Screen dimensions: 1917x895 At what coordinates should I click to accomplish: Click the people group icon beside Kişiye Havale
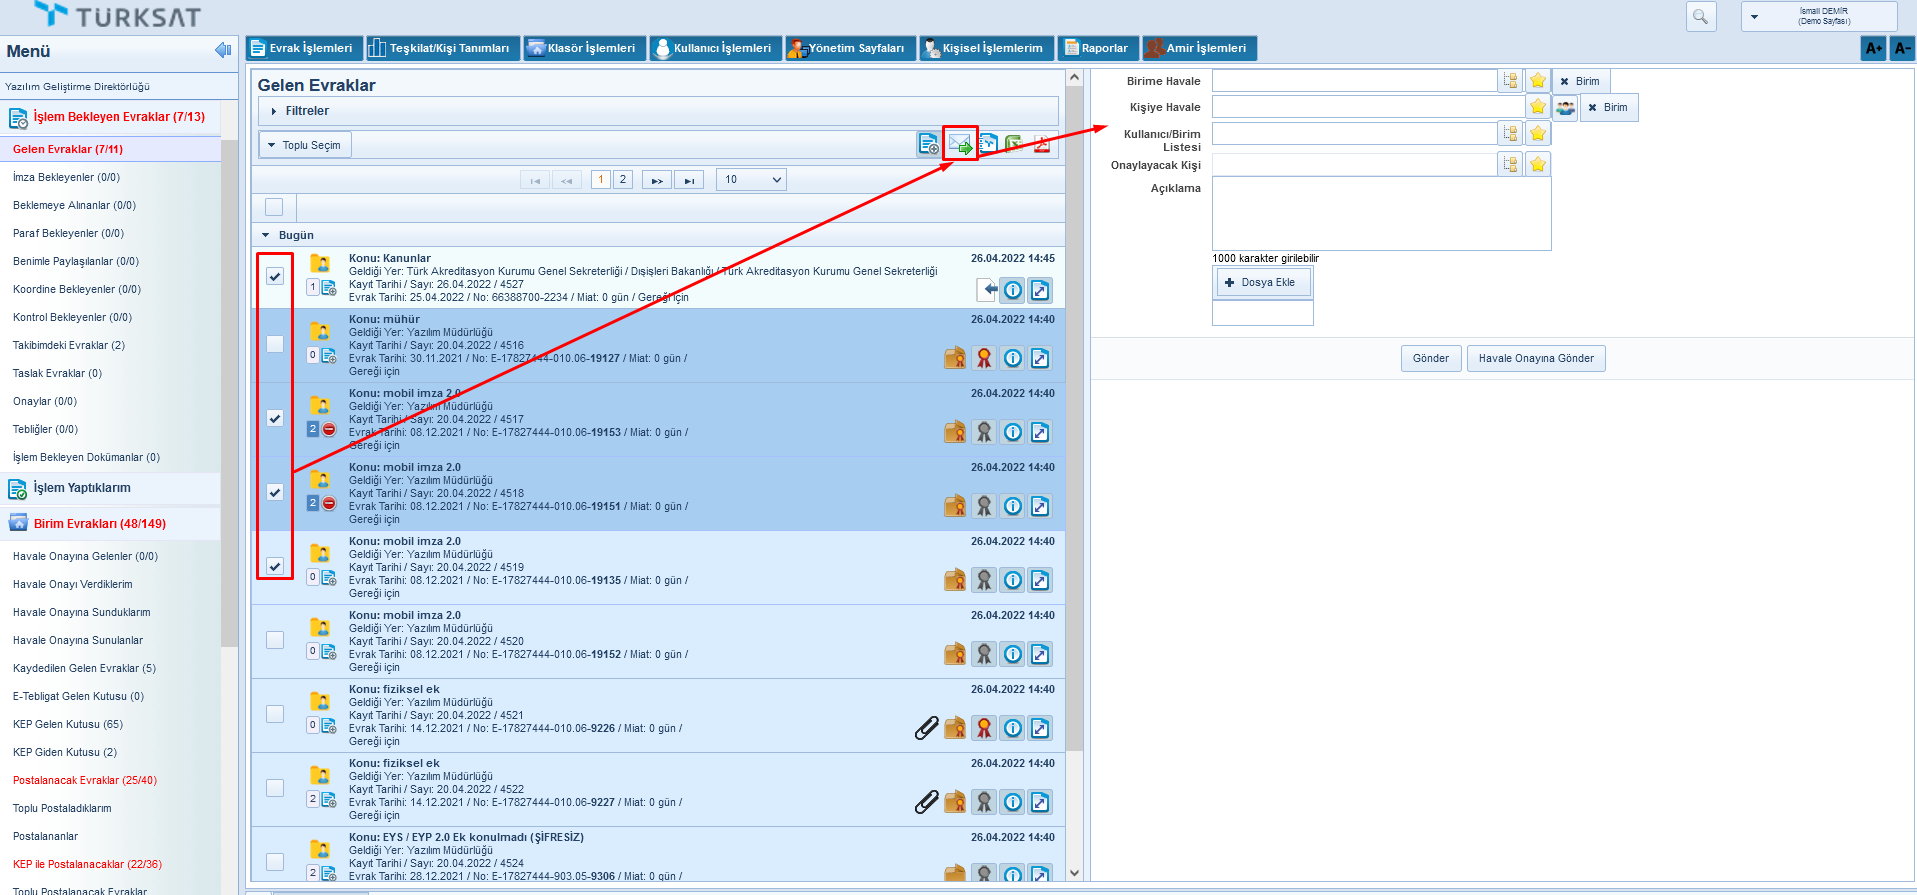[1565, 107]
